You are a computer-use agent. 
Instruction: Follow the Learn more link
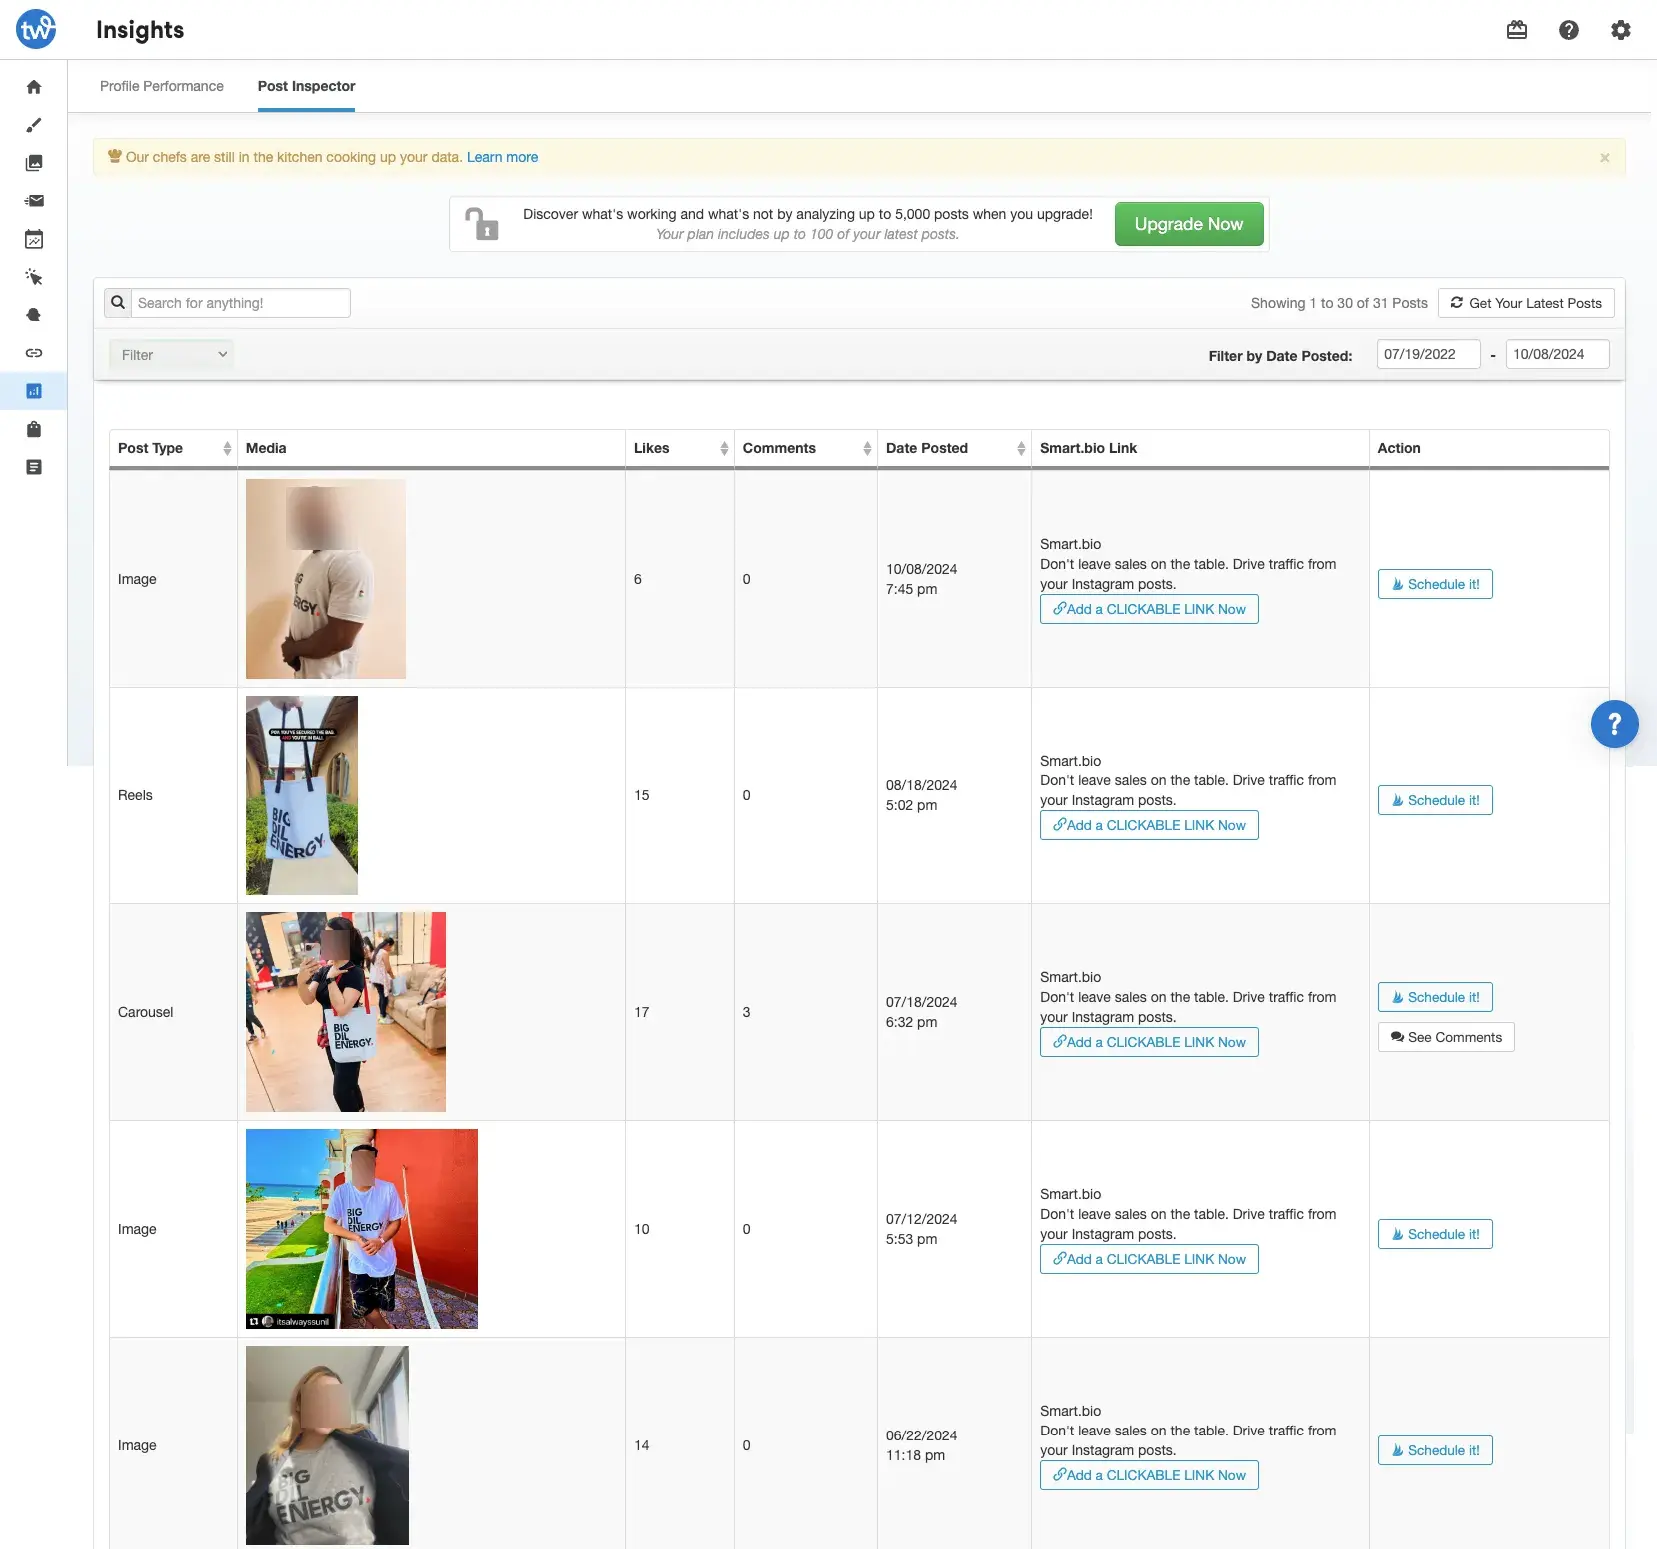[502, 157]
